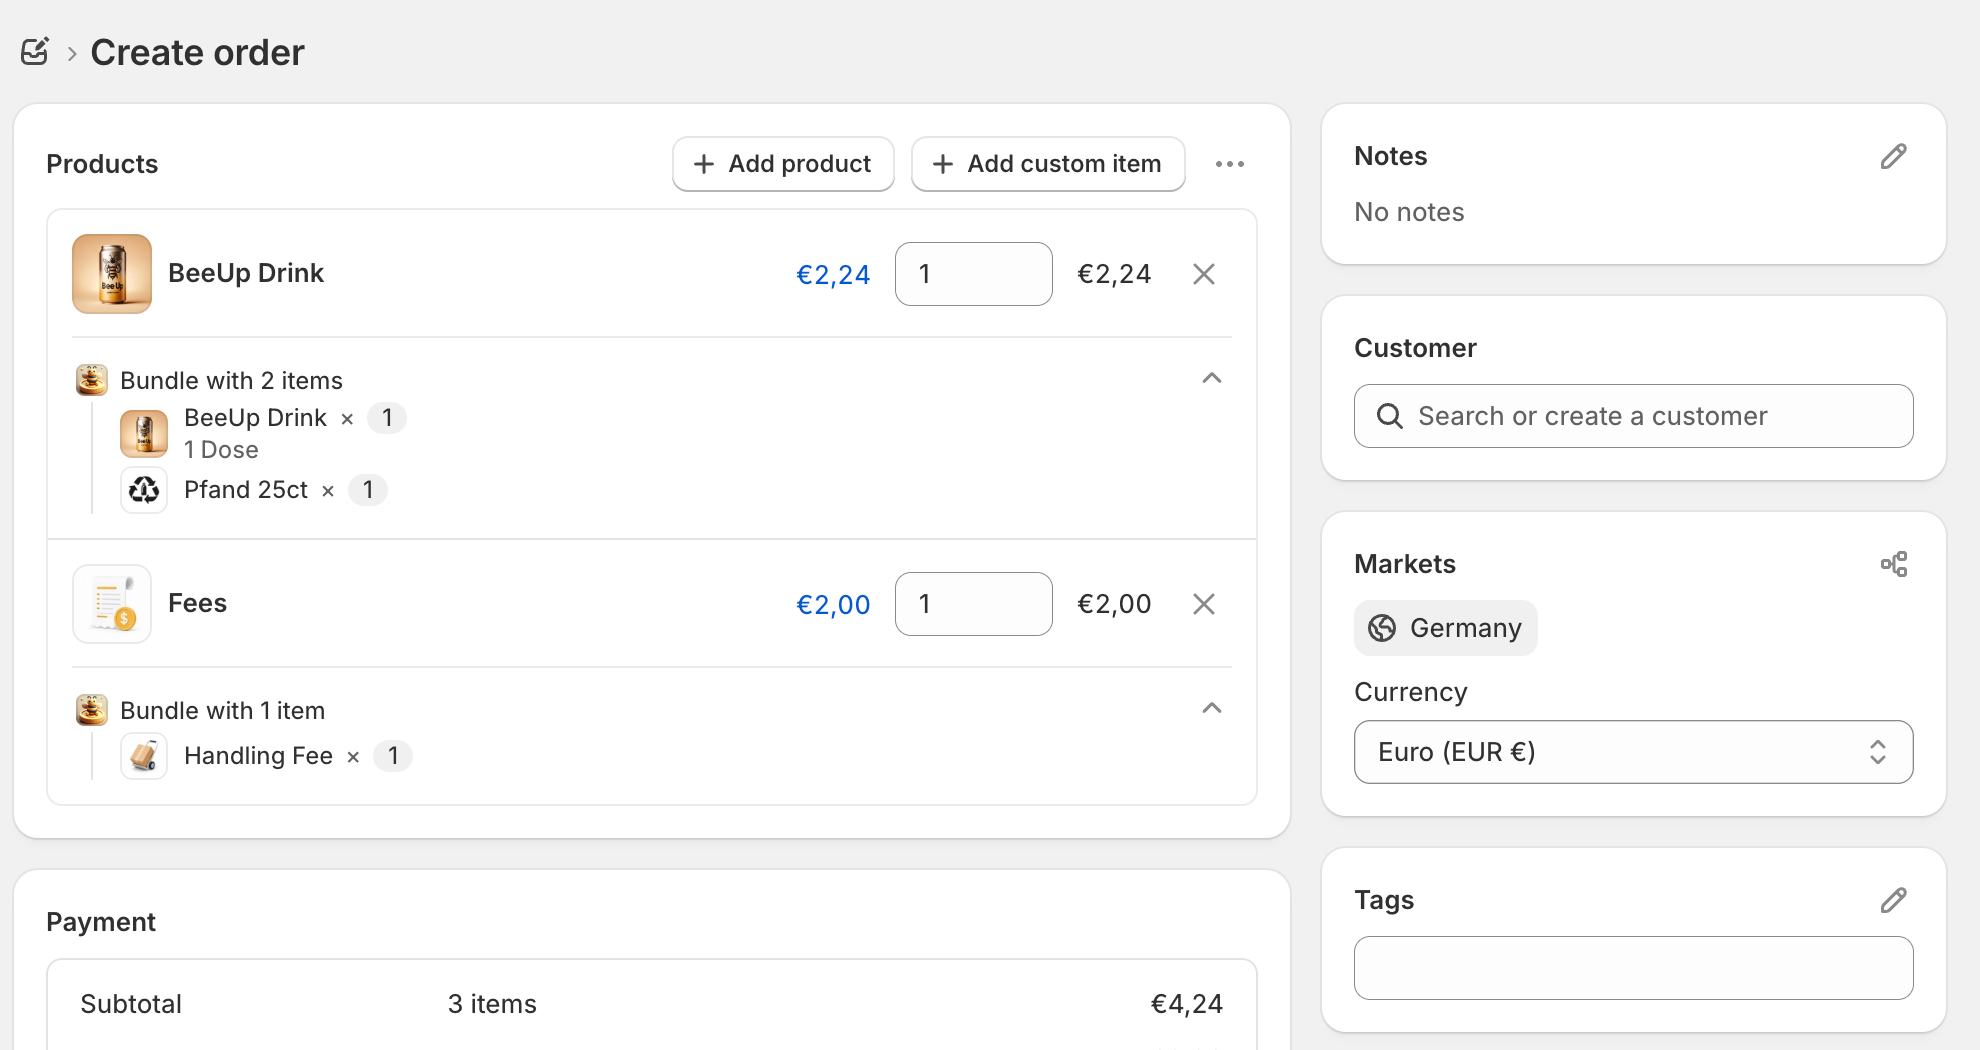Click the Add product button
The height and width of the screenshot is (1050, 1980).
pyautogui.click(x=783, y=164)
